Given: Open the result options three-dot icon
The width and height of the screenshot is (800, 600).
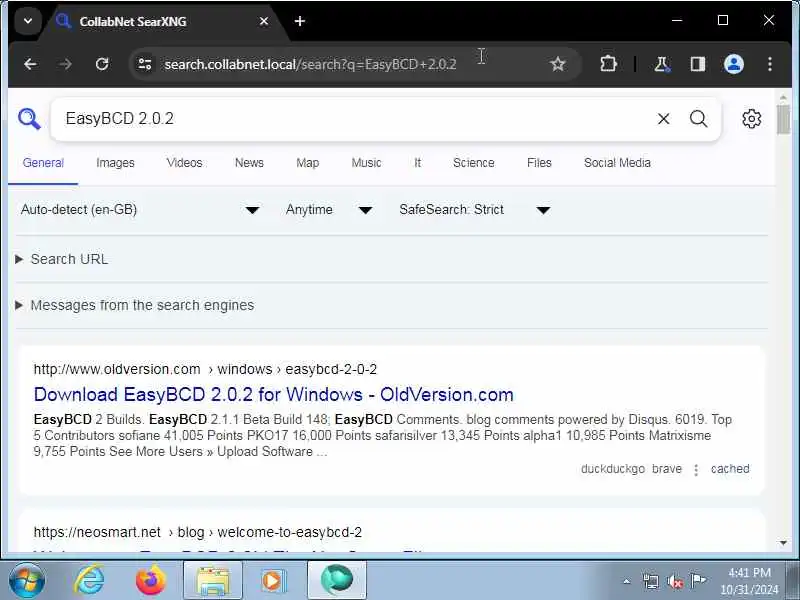Looking at the screenshot, I should [696, 469].
